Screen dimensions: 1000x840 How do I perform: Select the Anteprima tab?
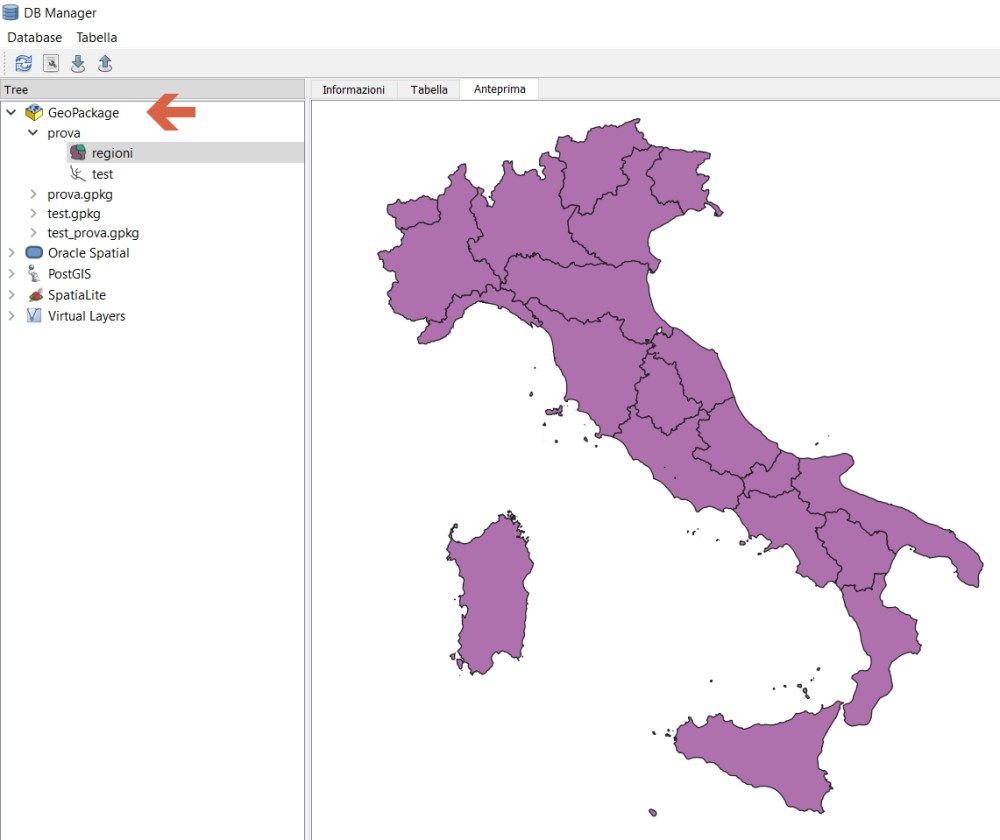point(499,89)
